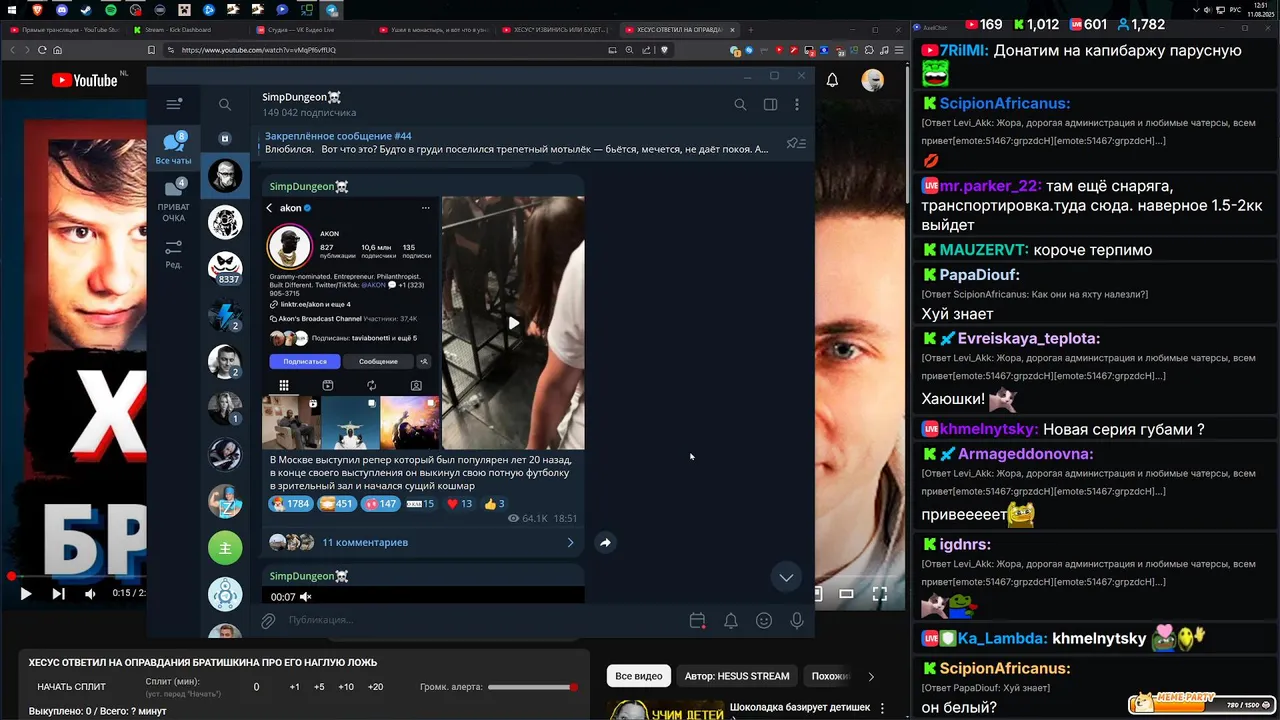
Task: Open the Telegram hamburger menu
Action: click(174, 104)
